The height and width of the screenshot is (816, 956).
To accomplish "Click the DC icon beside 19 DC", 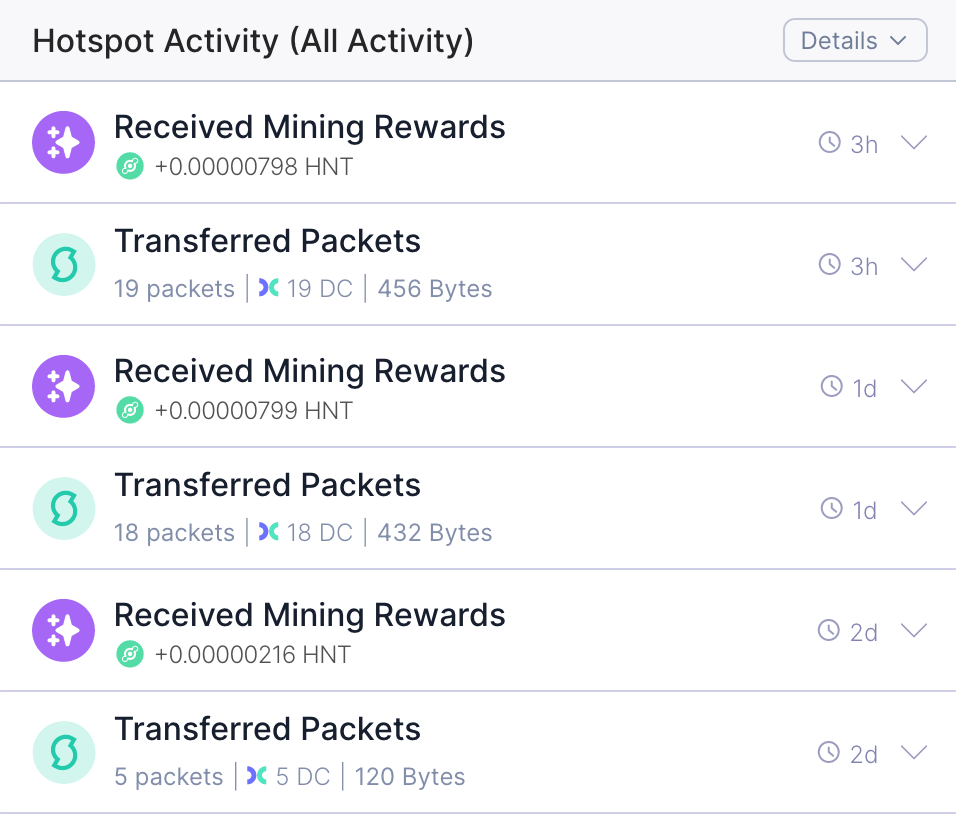I will tap(268, 289).
